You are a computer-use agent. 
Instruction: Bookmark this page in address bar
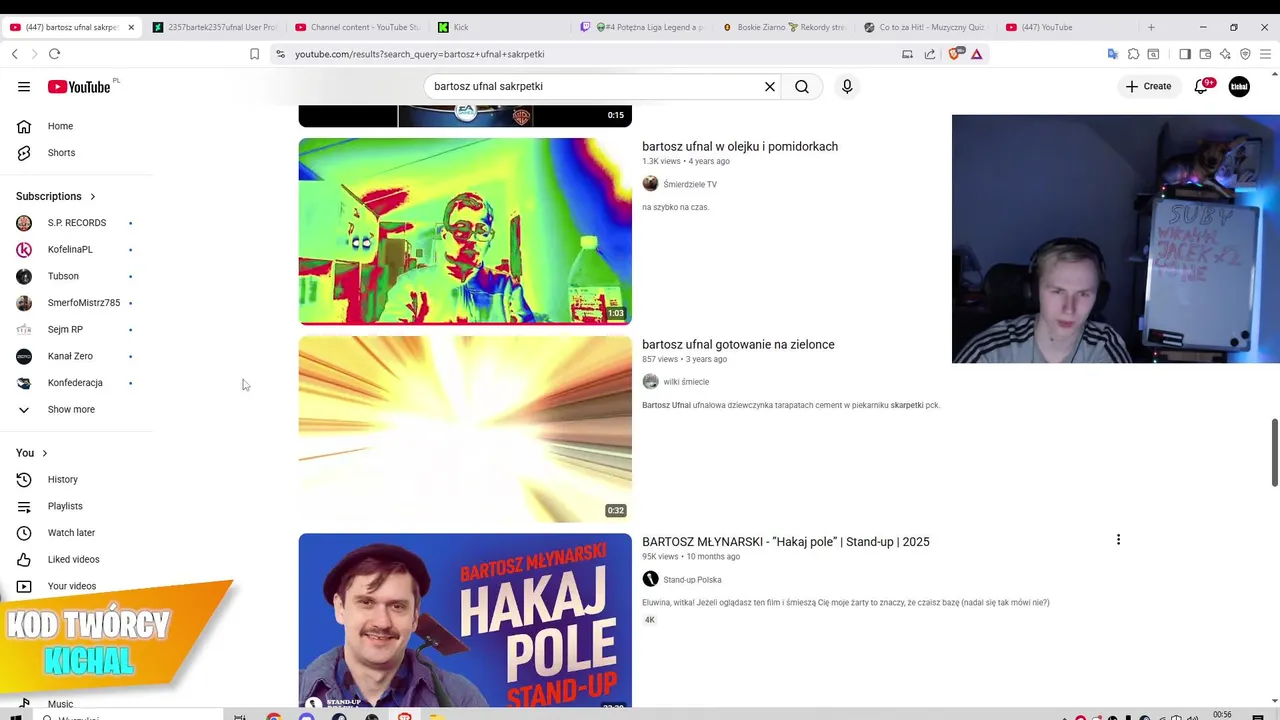254,54
